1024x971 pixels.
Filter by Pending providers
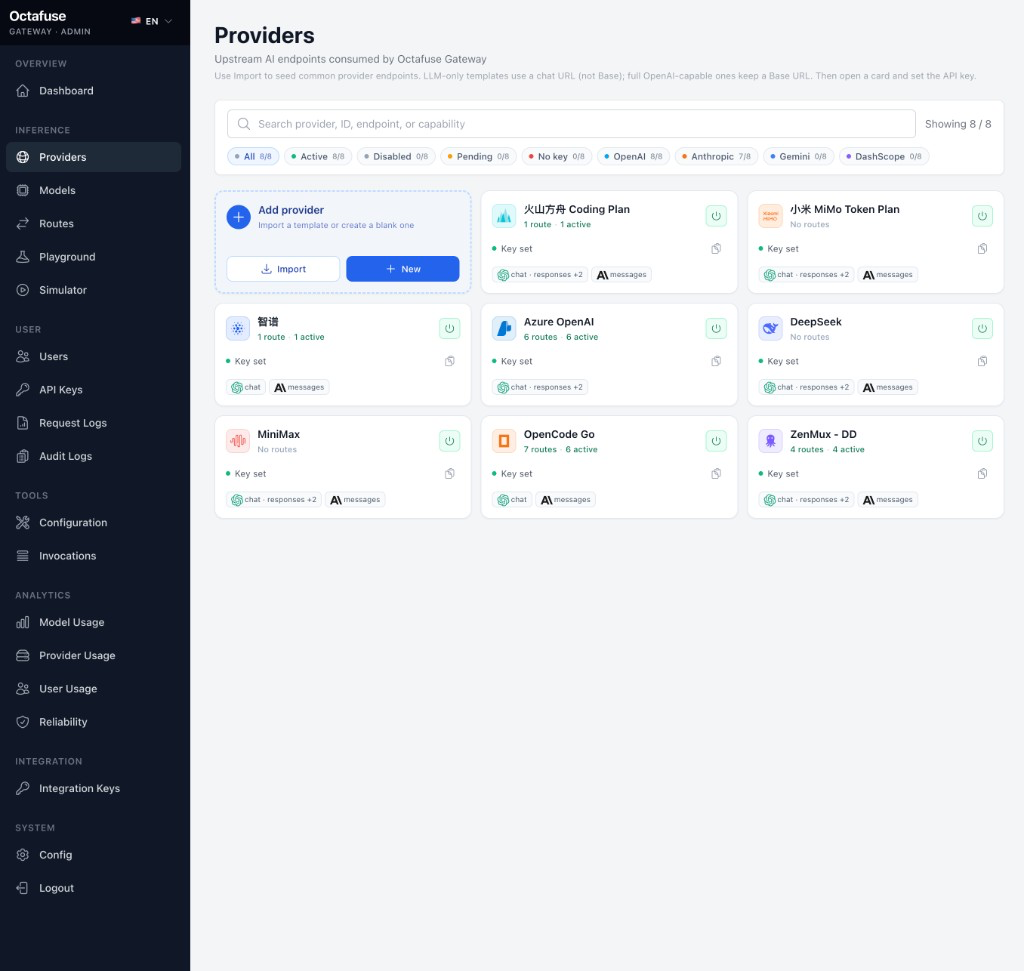click(478, 157)
